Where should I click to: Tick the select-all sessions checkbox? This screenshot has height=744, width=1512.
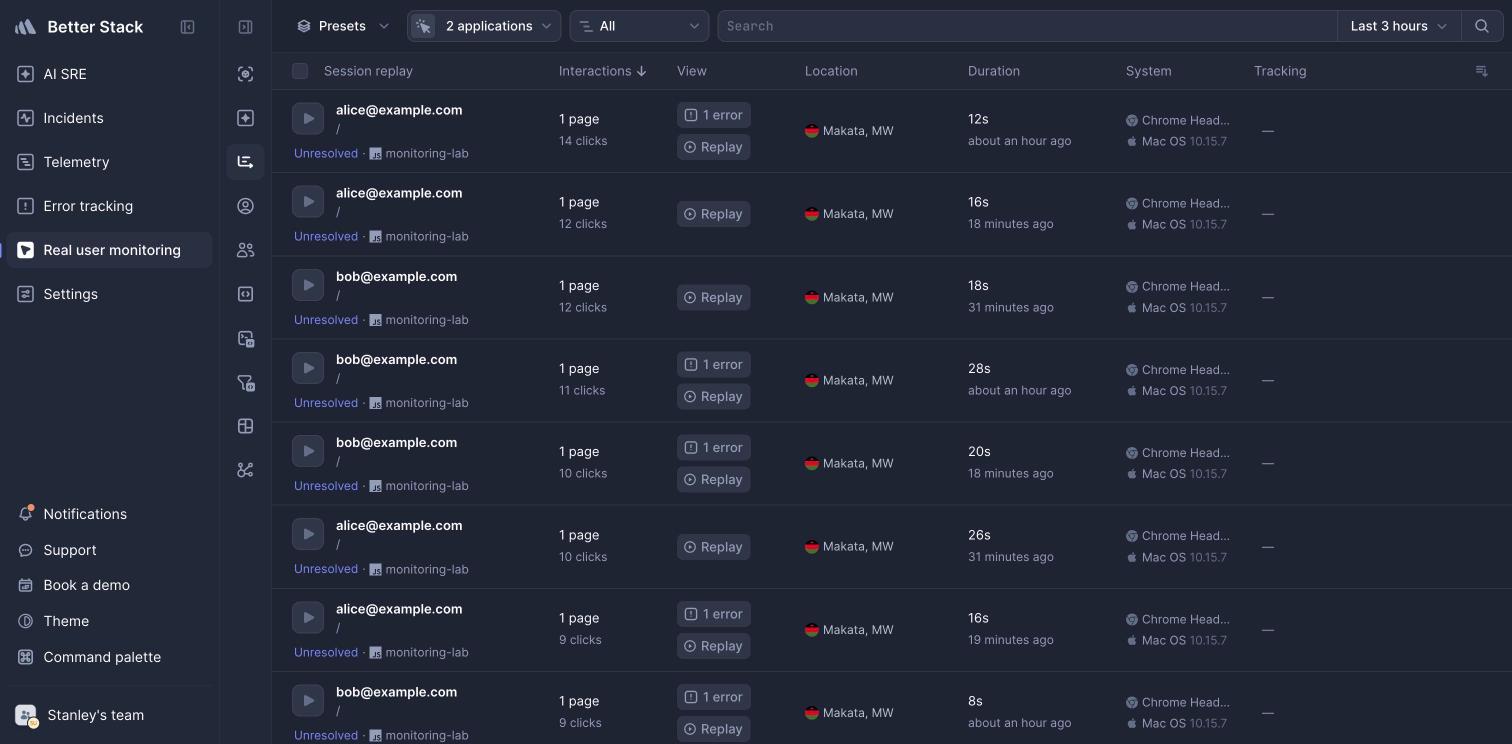click(300, 71)
